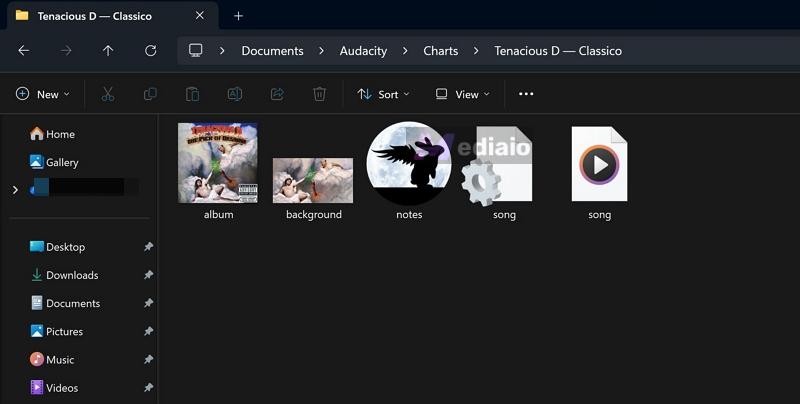
Task: Click the background file name label
Action: (314, 215)
